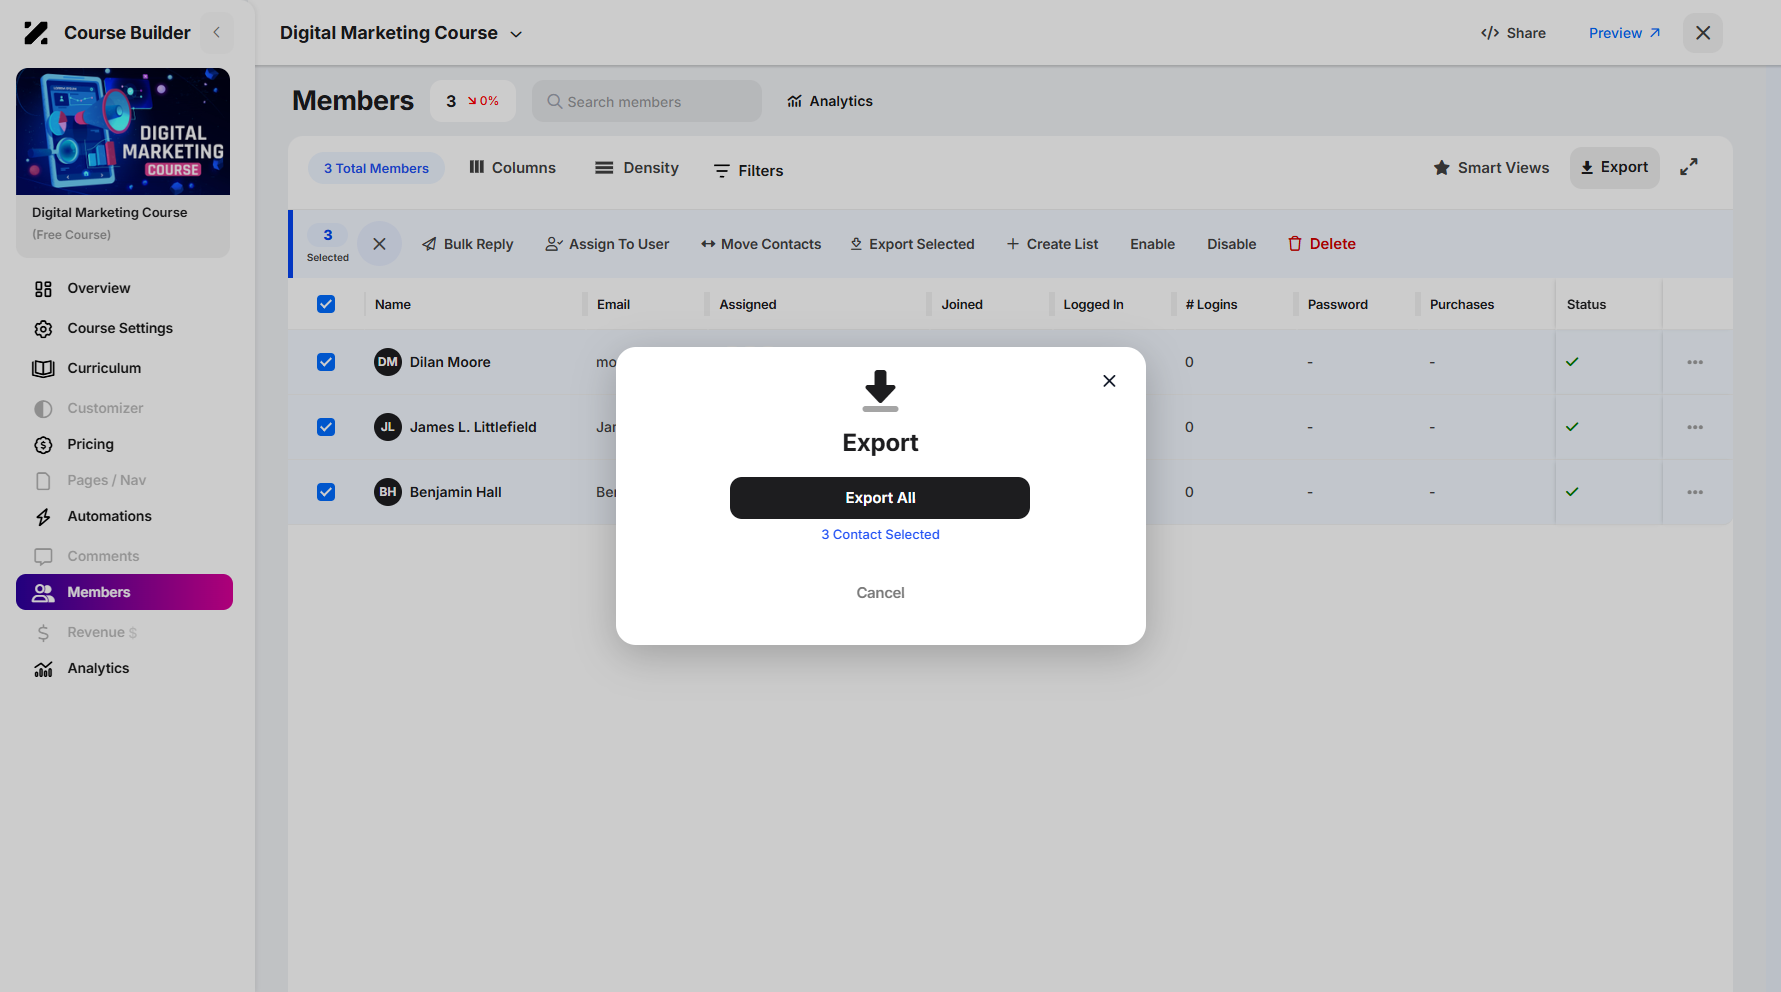
Task: Click the Status column header
Action: pyautogui.click(x=1586, y=304)
